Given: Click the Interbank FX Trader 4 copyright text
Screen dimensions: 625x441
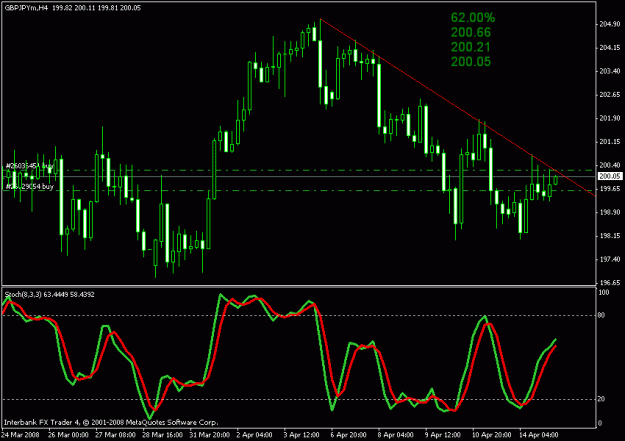Looking at the screenshot, I should click(111, 422).
